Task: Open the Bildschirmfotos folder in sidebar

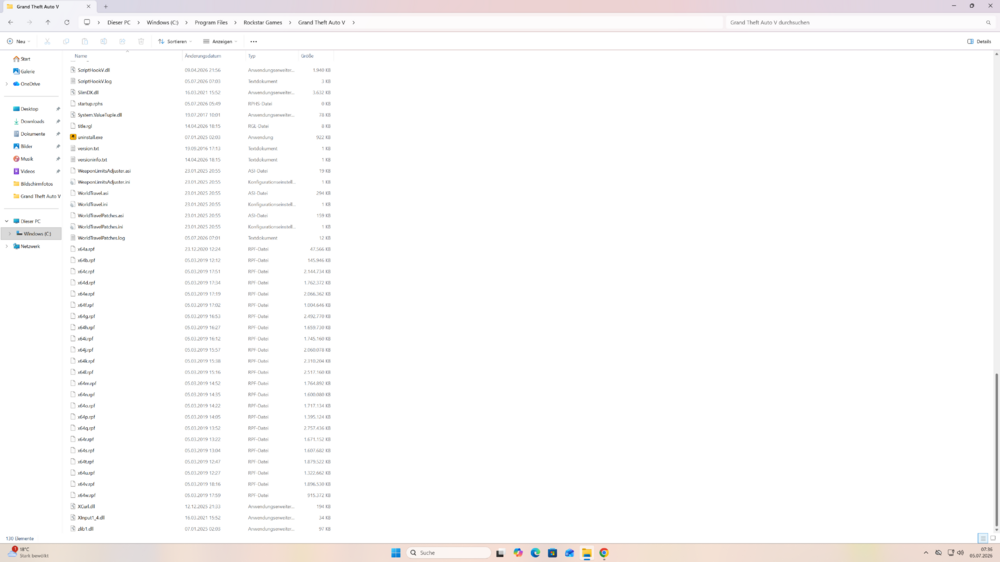Action: point(36,184)
